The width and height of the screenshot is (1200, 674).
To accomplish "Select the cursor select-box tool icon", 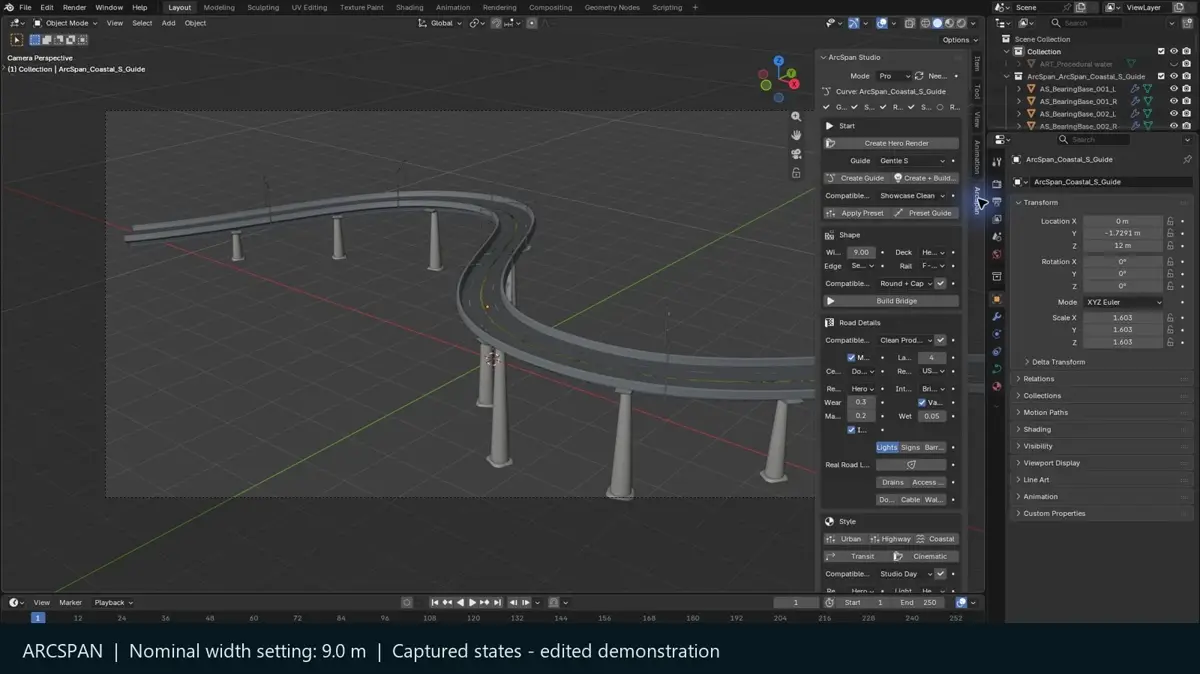I will tap(17, 40).
